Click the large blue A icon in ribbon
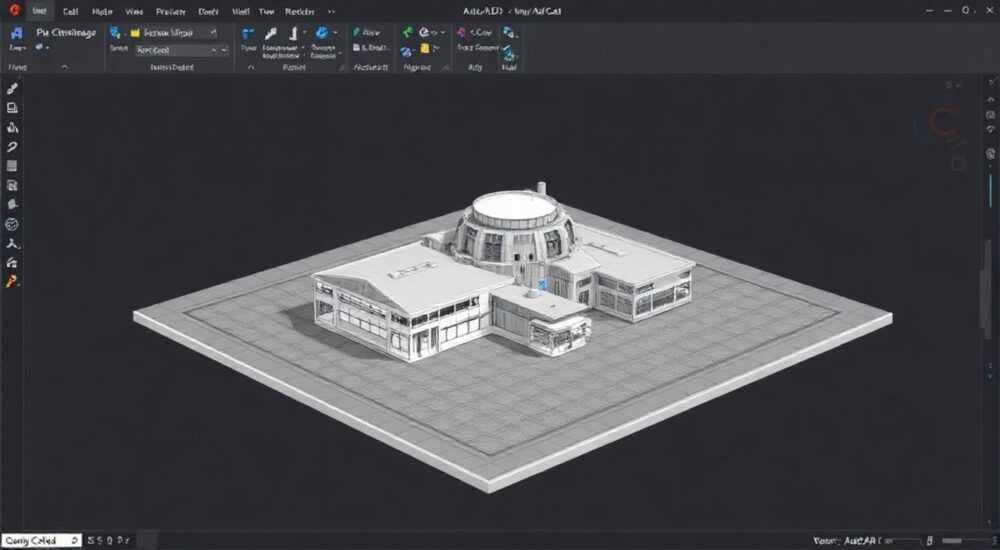The width and height of the screenshot is (1000, 550). 17,33
